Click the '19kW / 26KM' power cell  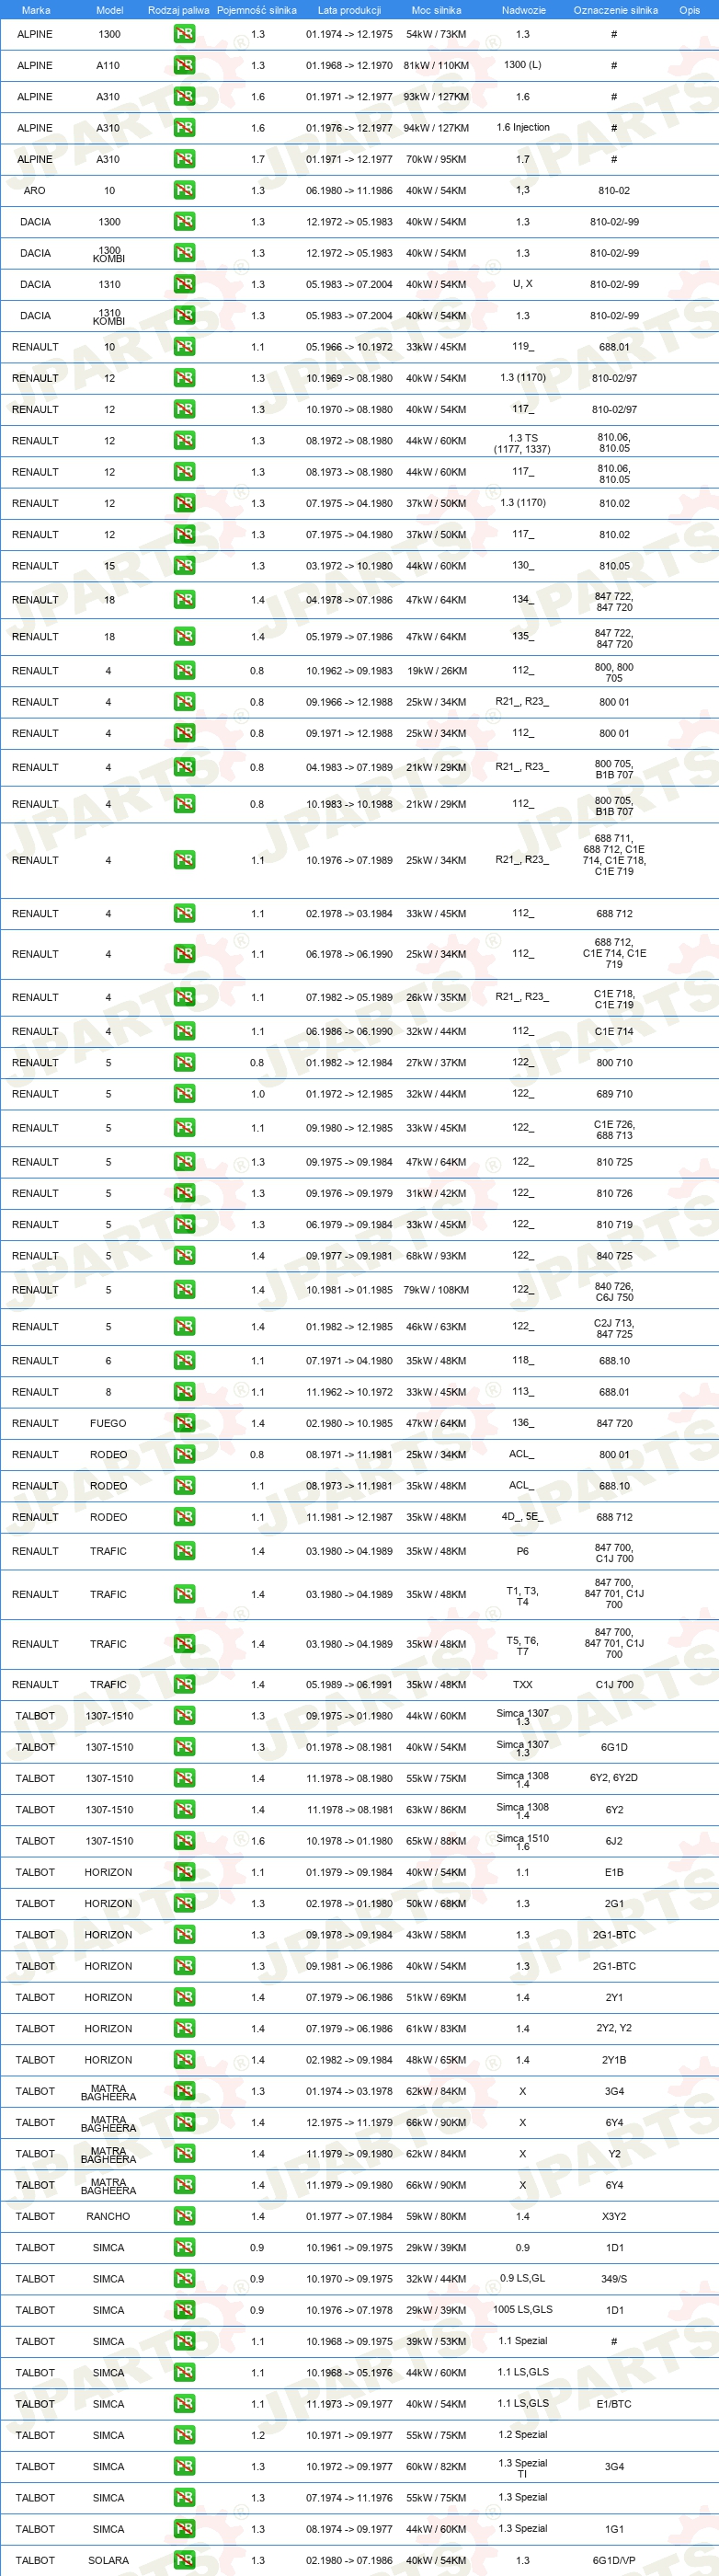tap(436, 671)
